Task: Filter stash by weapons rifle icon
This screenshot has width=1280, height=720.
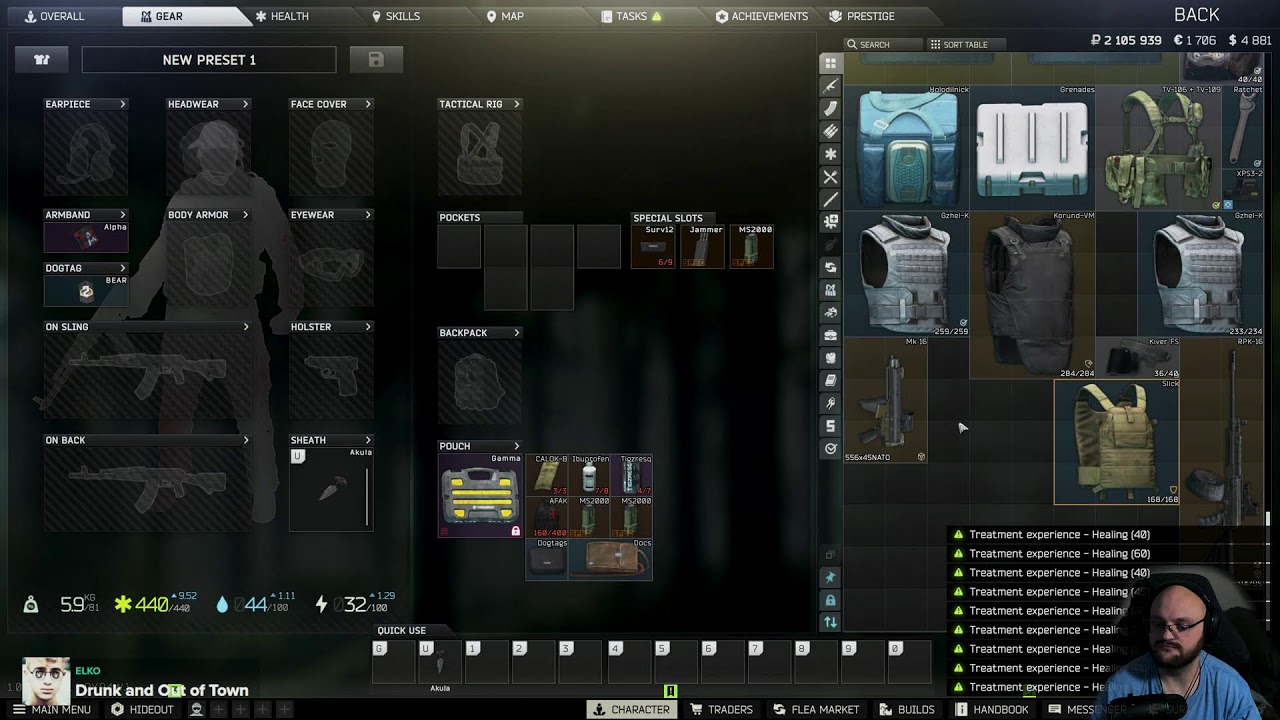Action: pyautogui.click(x=830, y=86)
